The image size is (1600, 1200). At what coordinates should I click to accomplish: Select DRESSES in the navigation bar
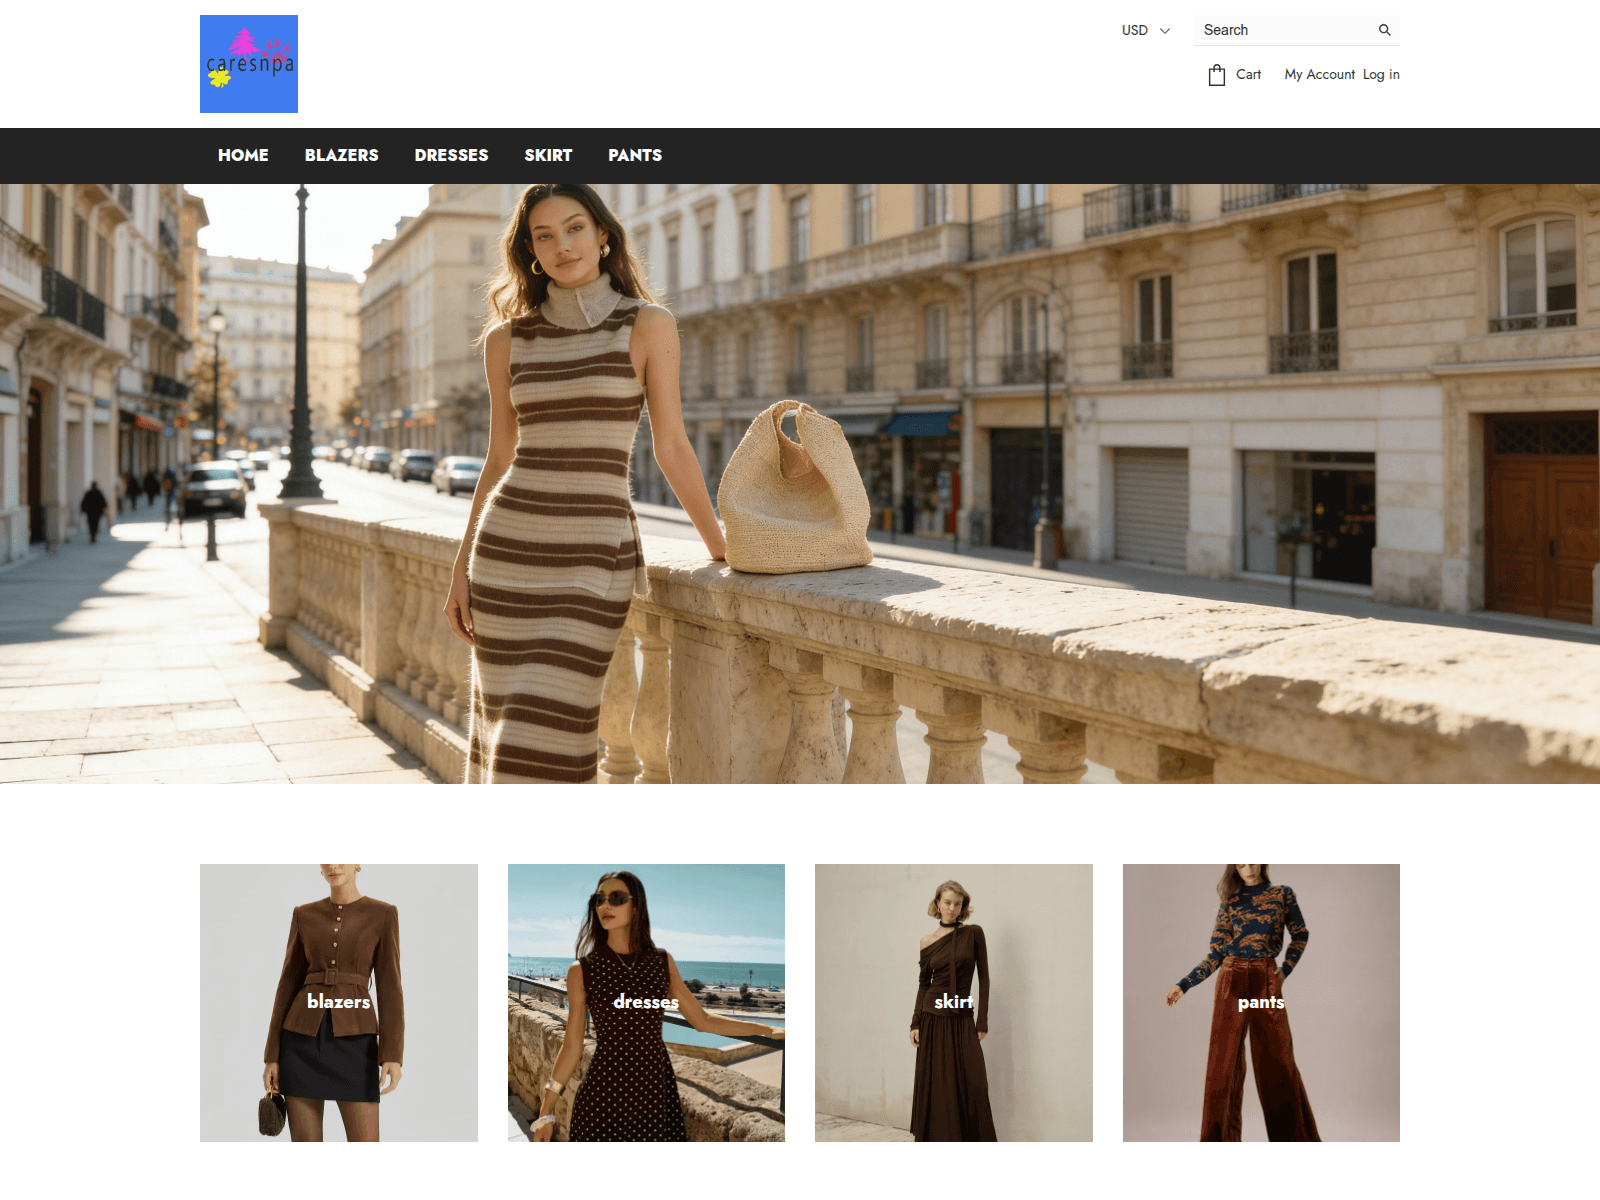pyautogui.click(x=452, y=155)
